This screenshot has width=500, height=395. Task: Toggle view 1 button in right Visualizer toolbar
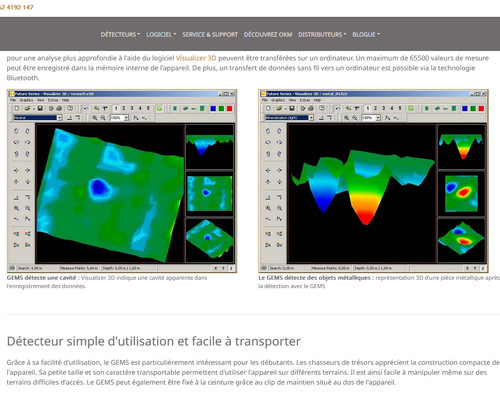tap(367, 108)
